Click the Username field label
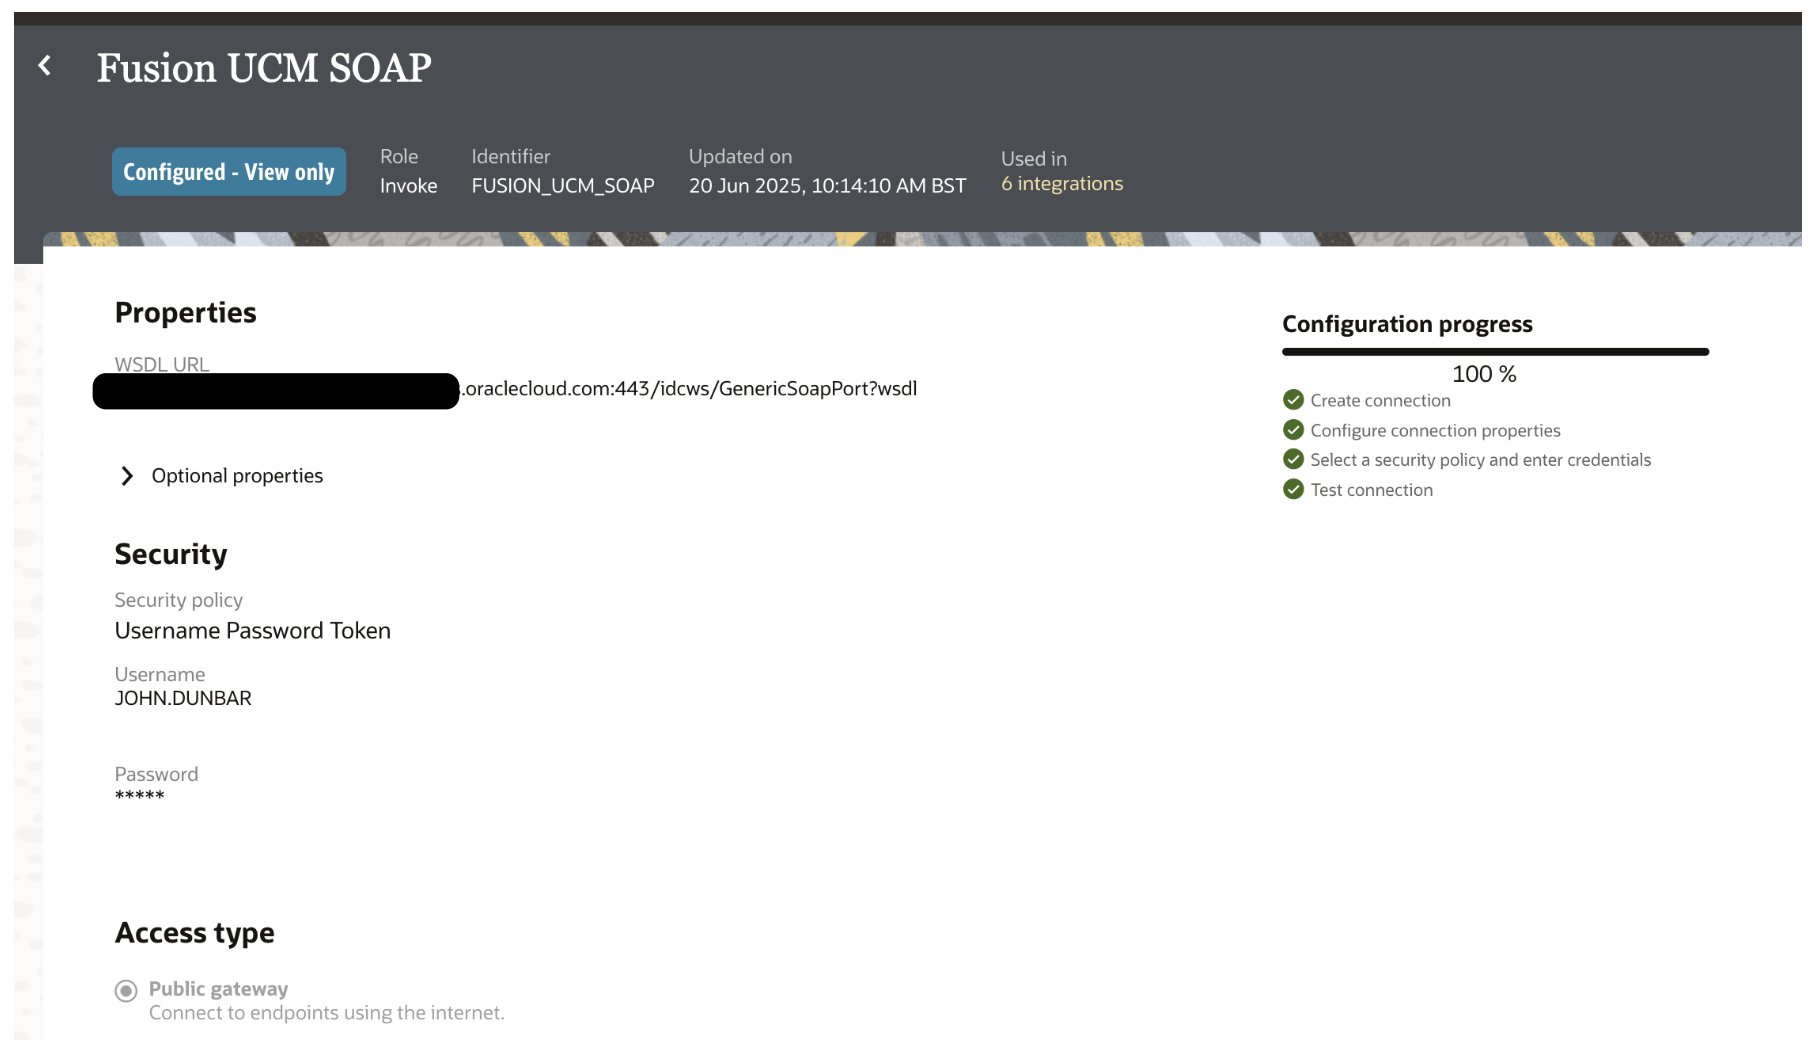The image size is (1814, 1056). click(x=160, y=675)
